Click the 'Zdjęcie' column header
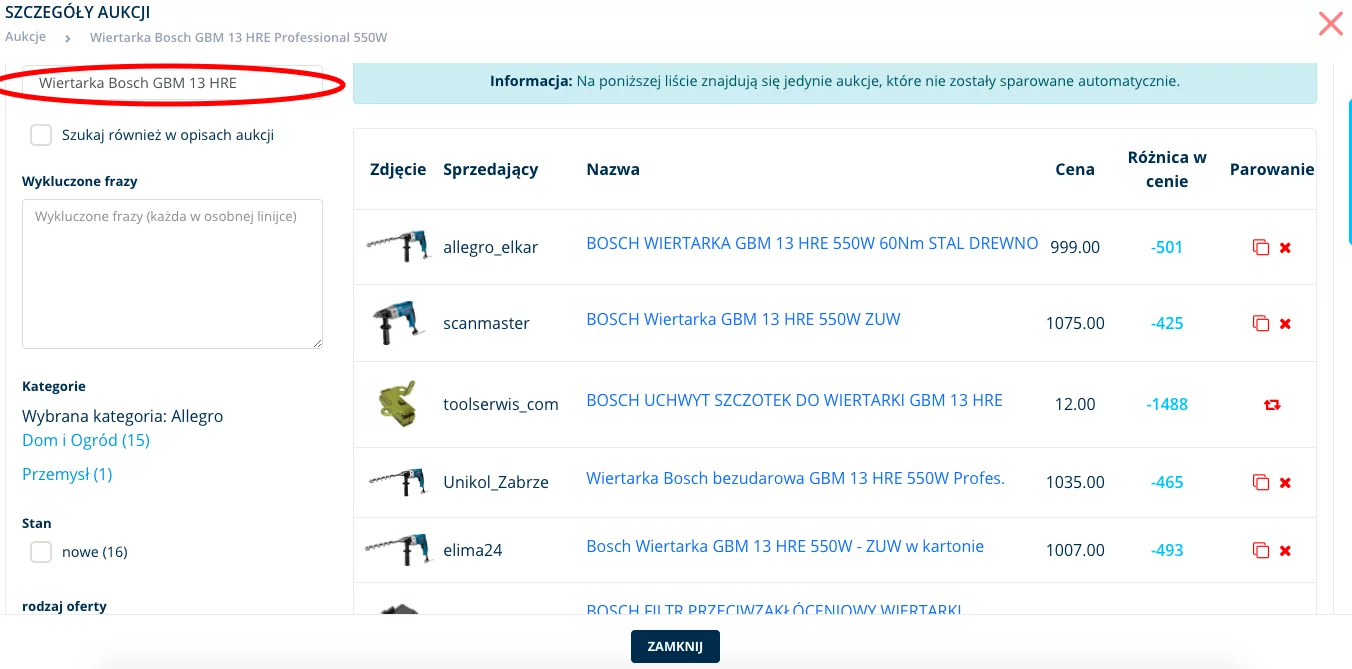1352x669 pixels. [398, 169]
